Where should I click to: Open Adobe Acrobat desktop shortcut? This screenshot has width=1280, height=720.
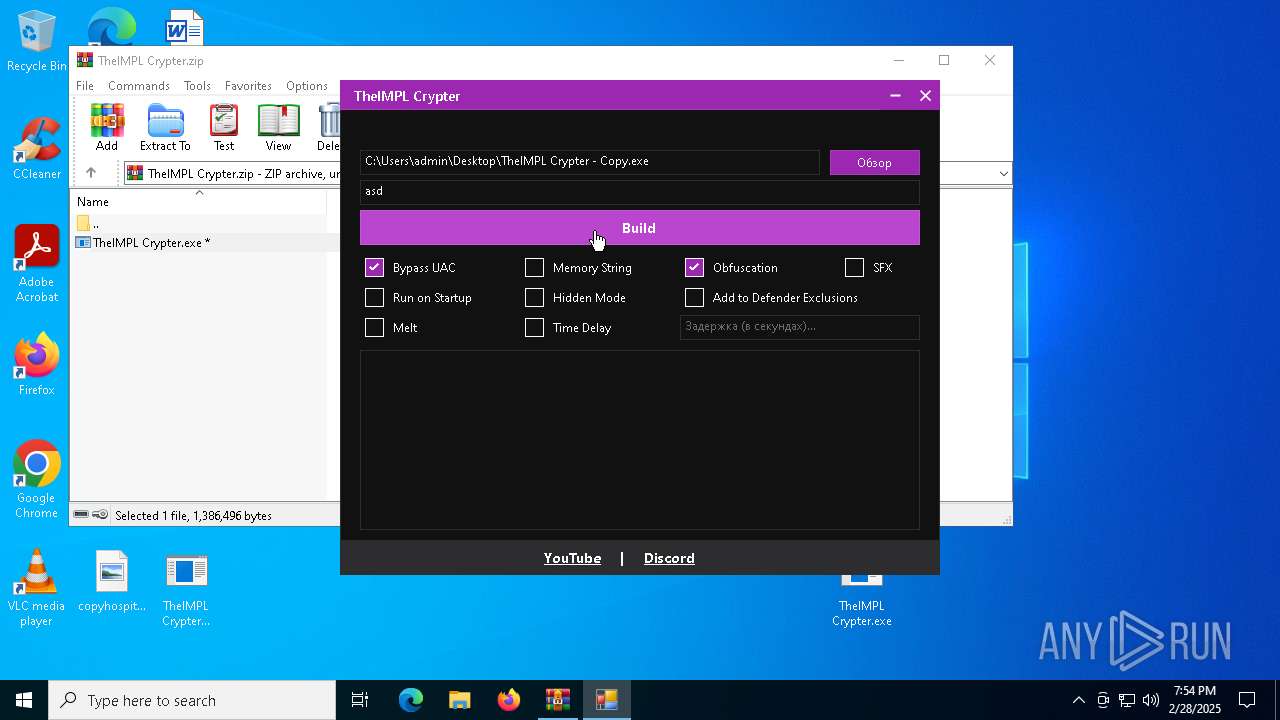pos(36,264)
